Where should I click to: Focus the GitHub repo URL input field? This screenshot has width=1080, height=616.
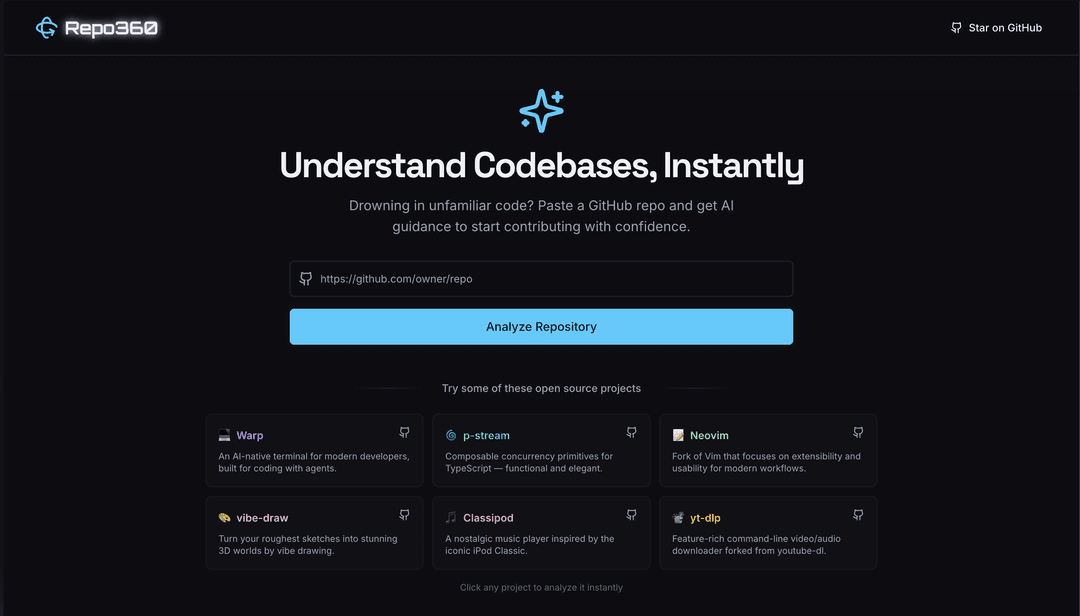tap(550, 279)
